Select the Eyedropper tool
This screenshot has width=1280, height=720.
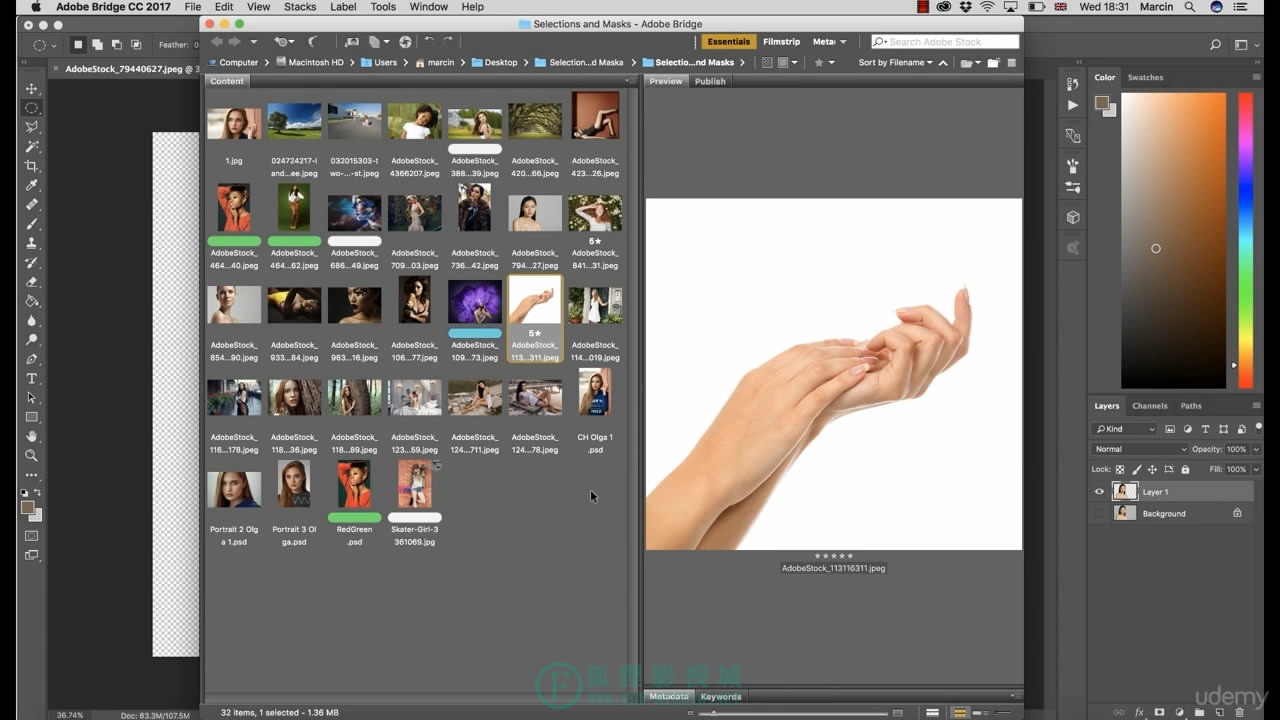point(32,185)
